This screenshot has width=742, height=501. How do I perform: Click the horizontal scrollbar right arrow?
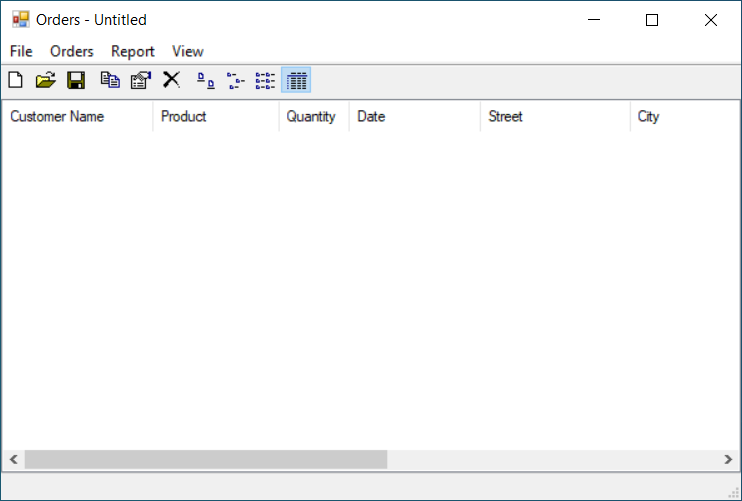point(728,459)
